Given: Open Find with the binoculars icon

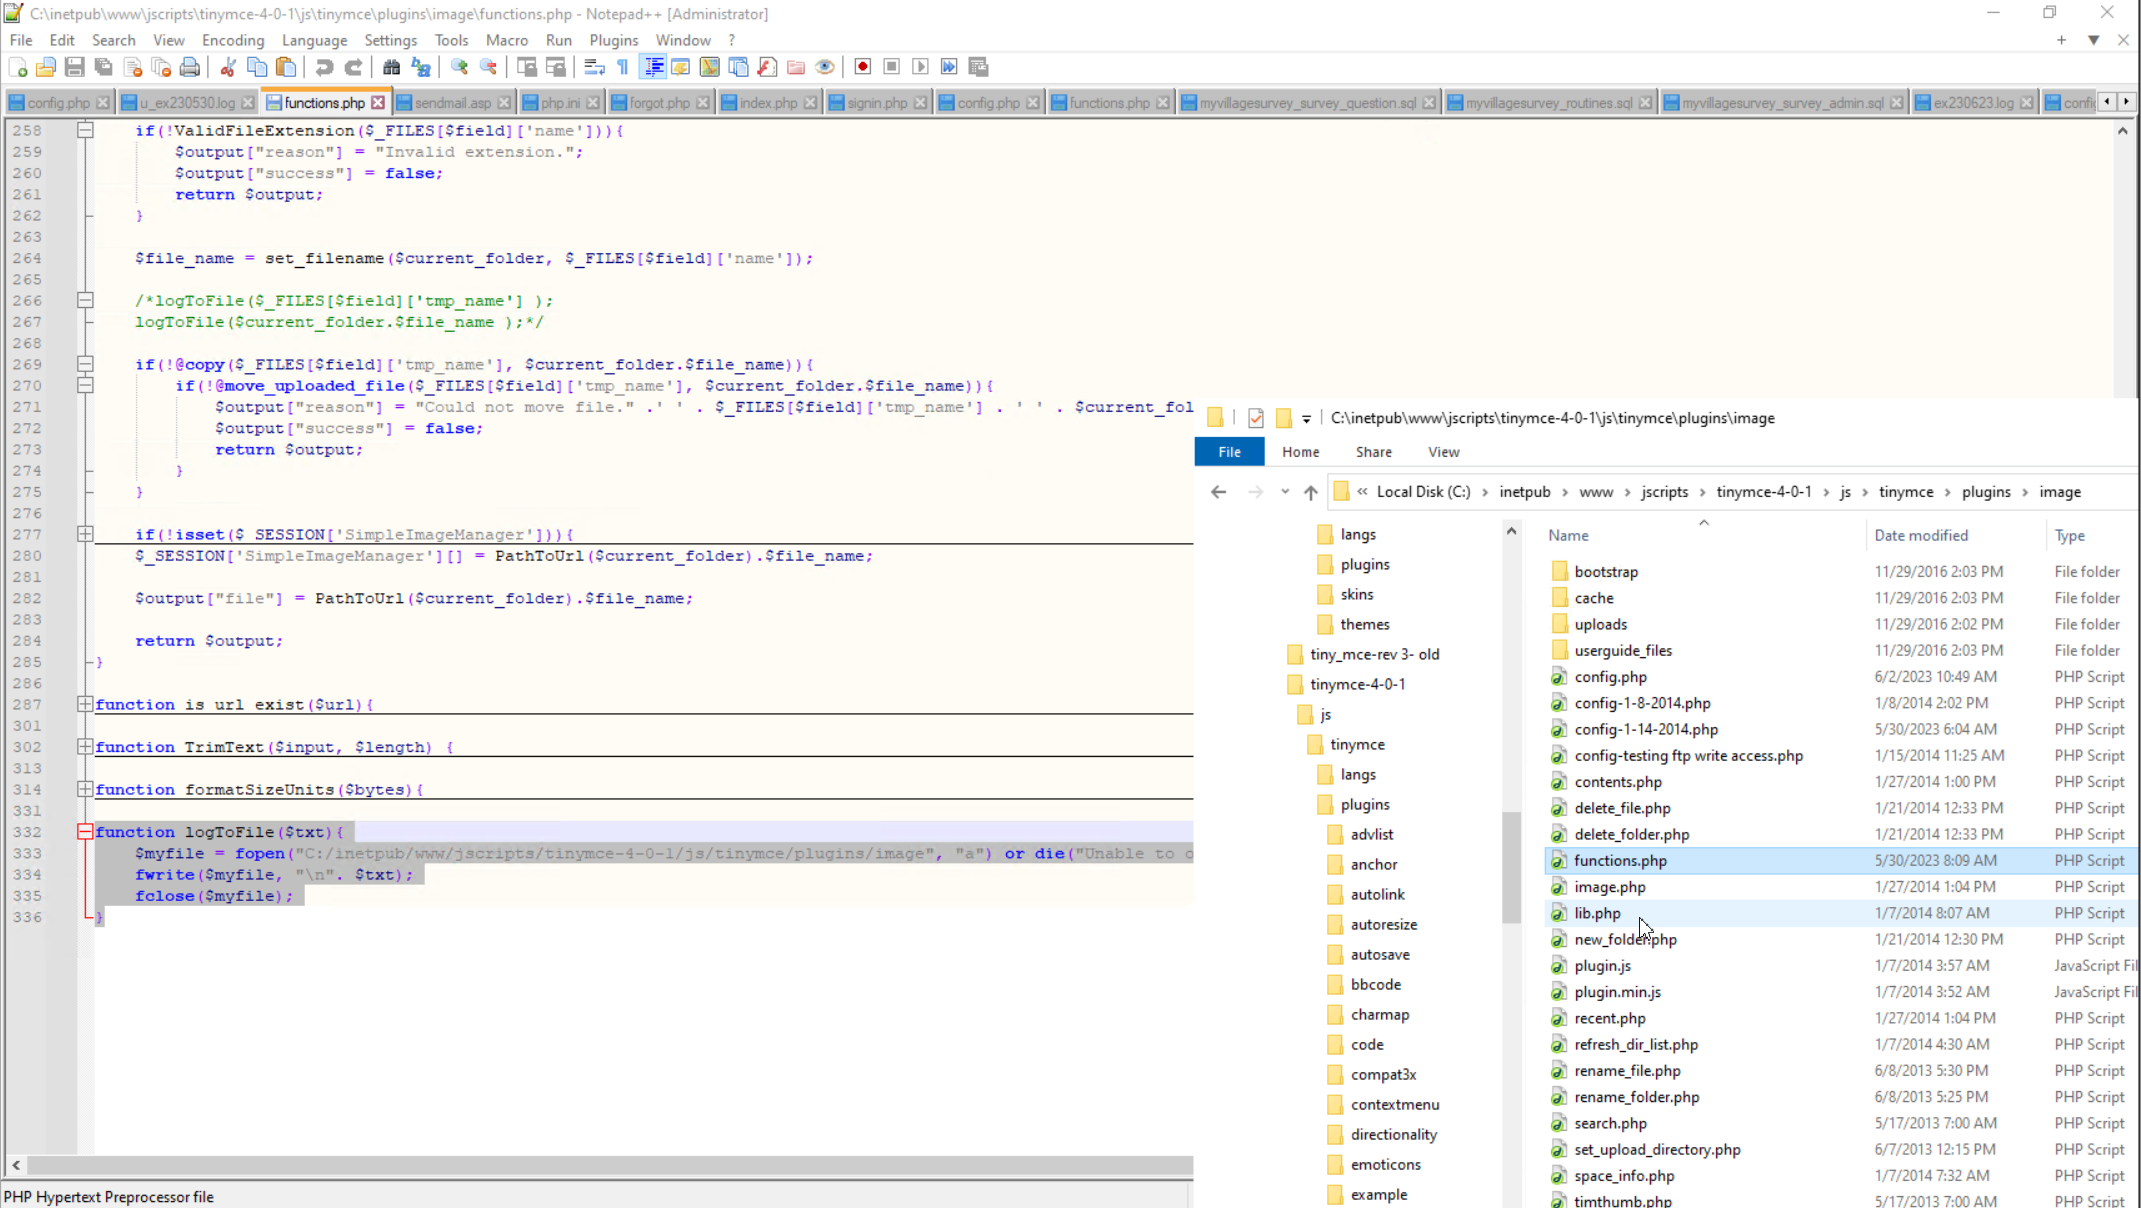Looking at the screenshot, I should tap(391, 67).
